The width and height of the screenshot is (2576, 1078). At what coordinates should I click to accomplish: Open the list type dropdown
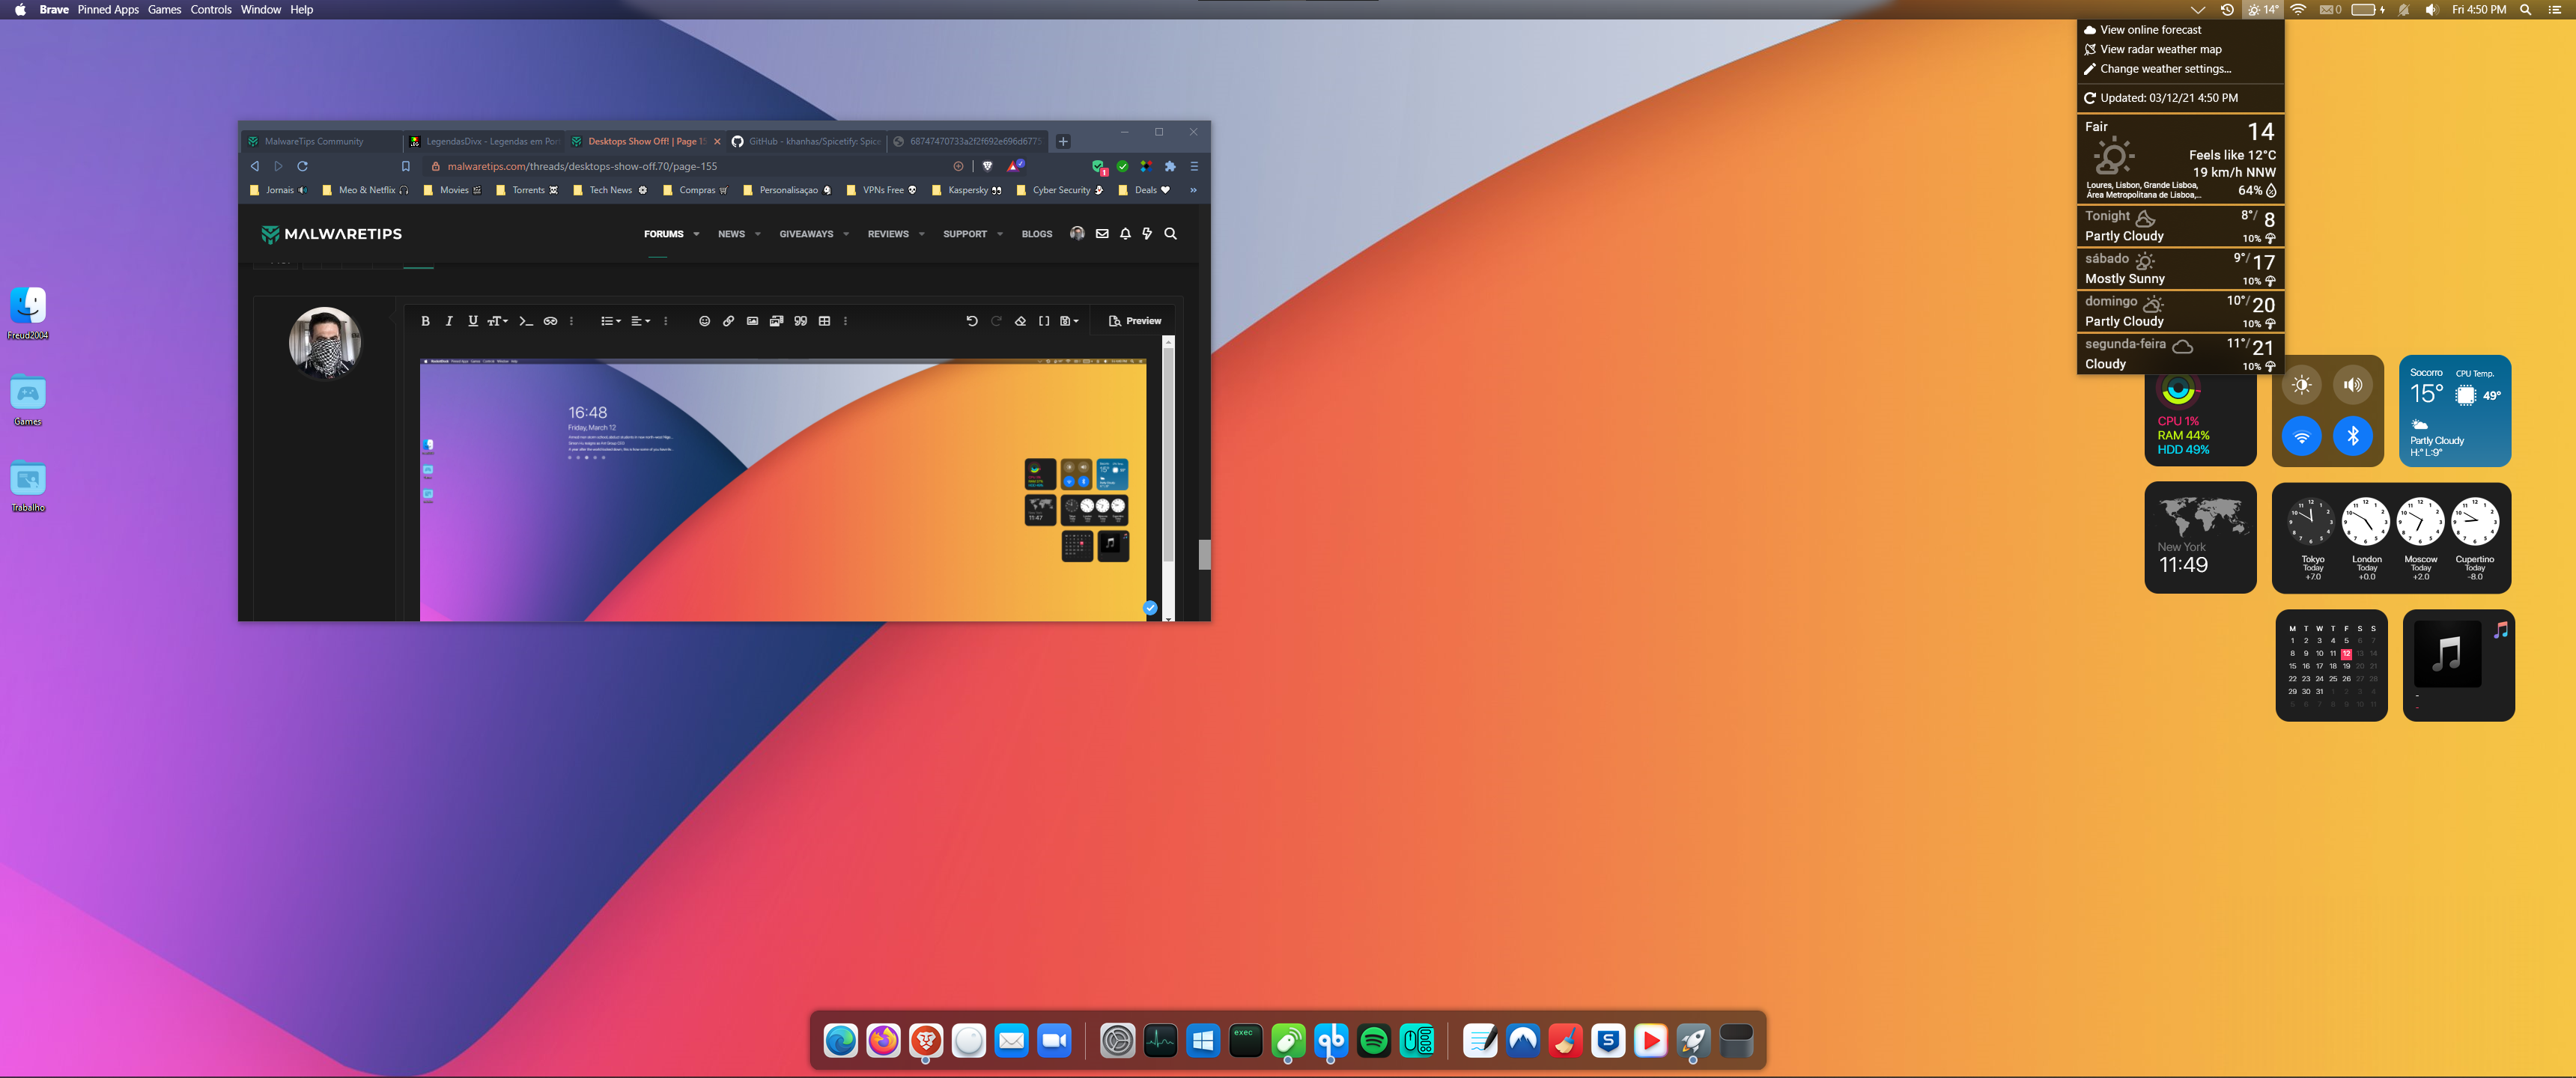tap(610, 321)
